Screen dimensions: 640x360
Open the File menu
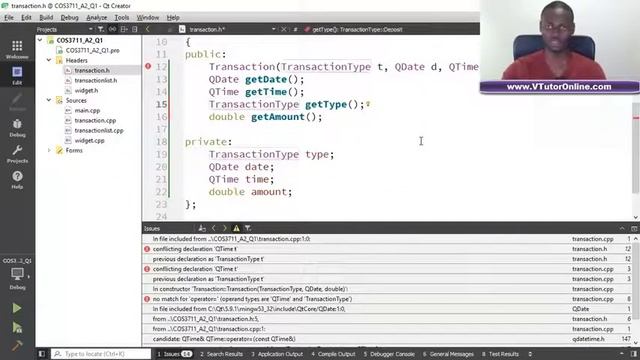9,18
